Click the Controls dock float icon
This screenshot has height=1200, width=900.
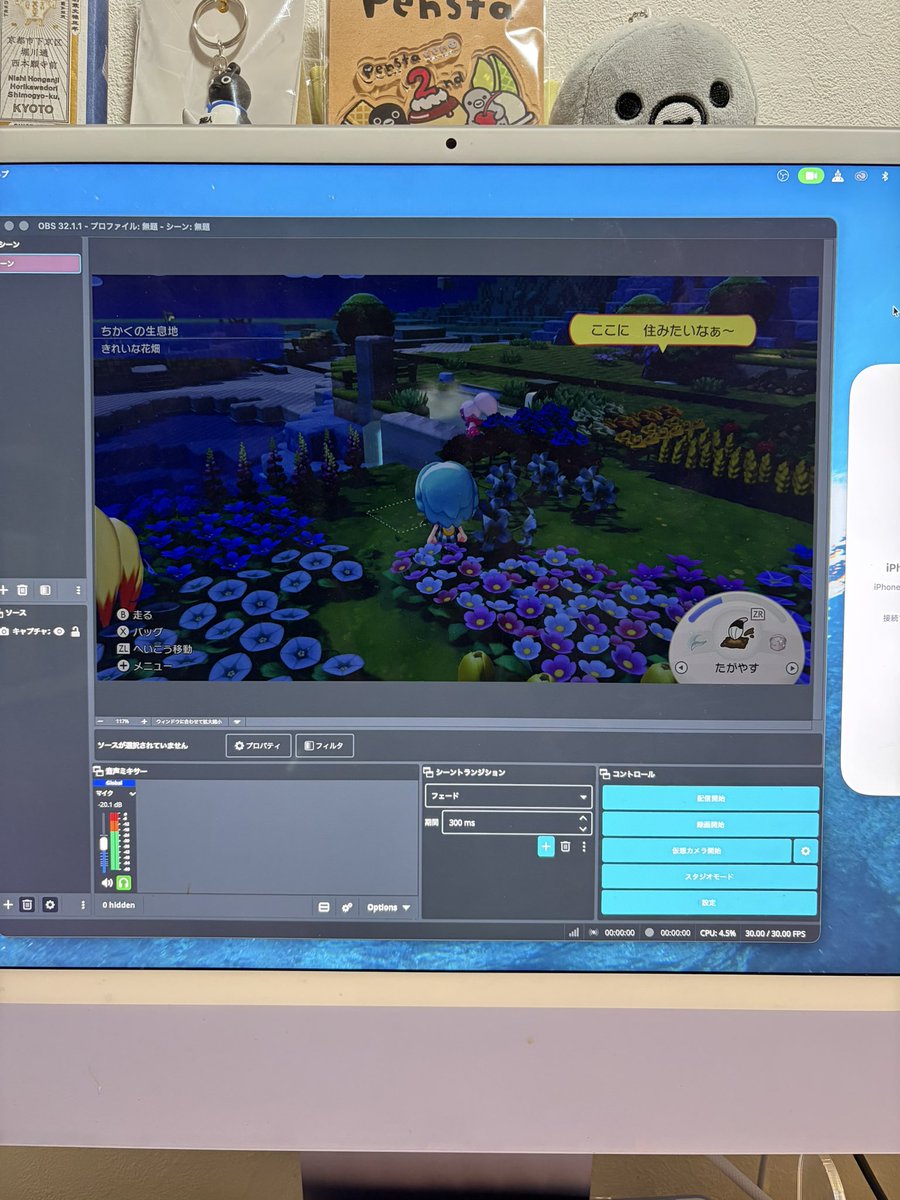point(605,774)
